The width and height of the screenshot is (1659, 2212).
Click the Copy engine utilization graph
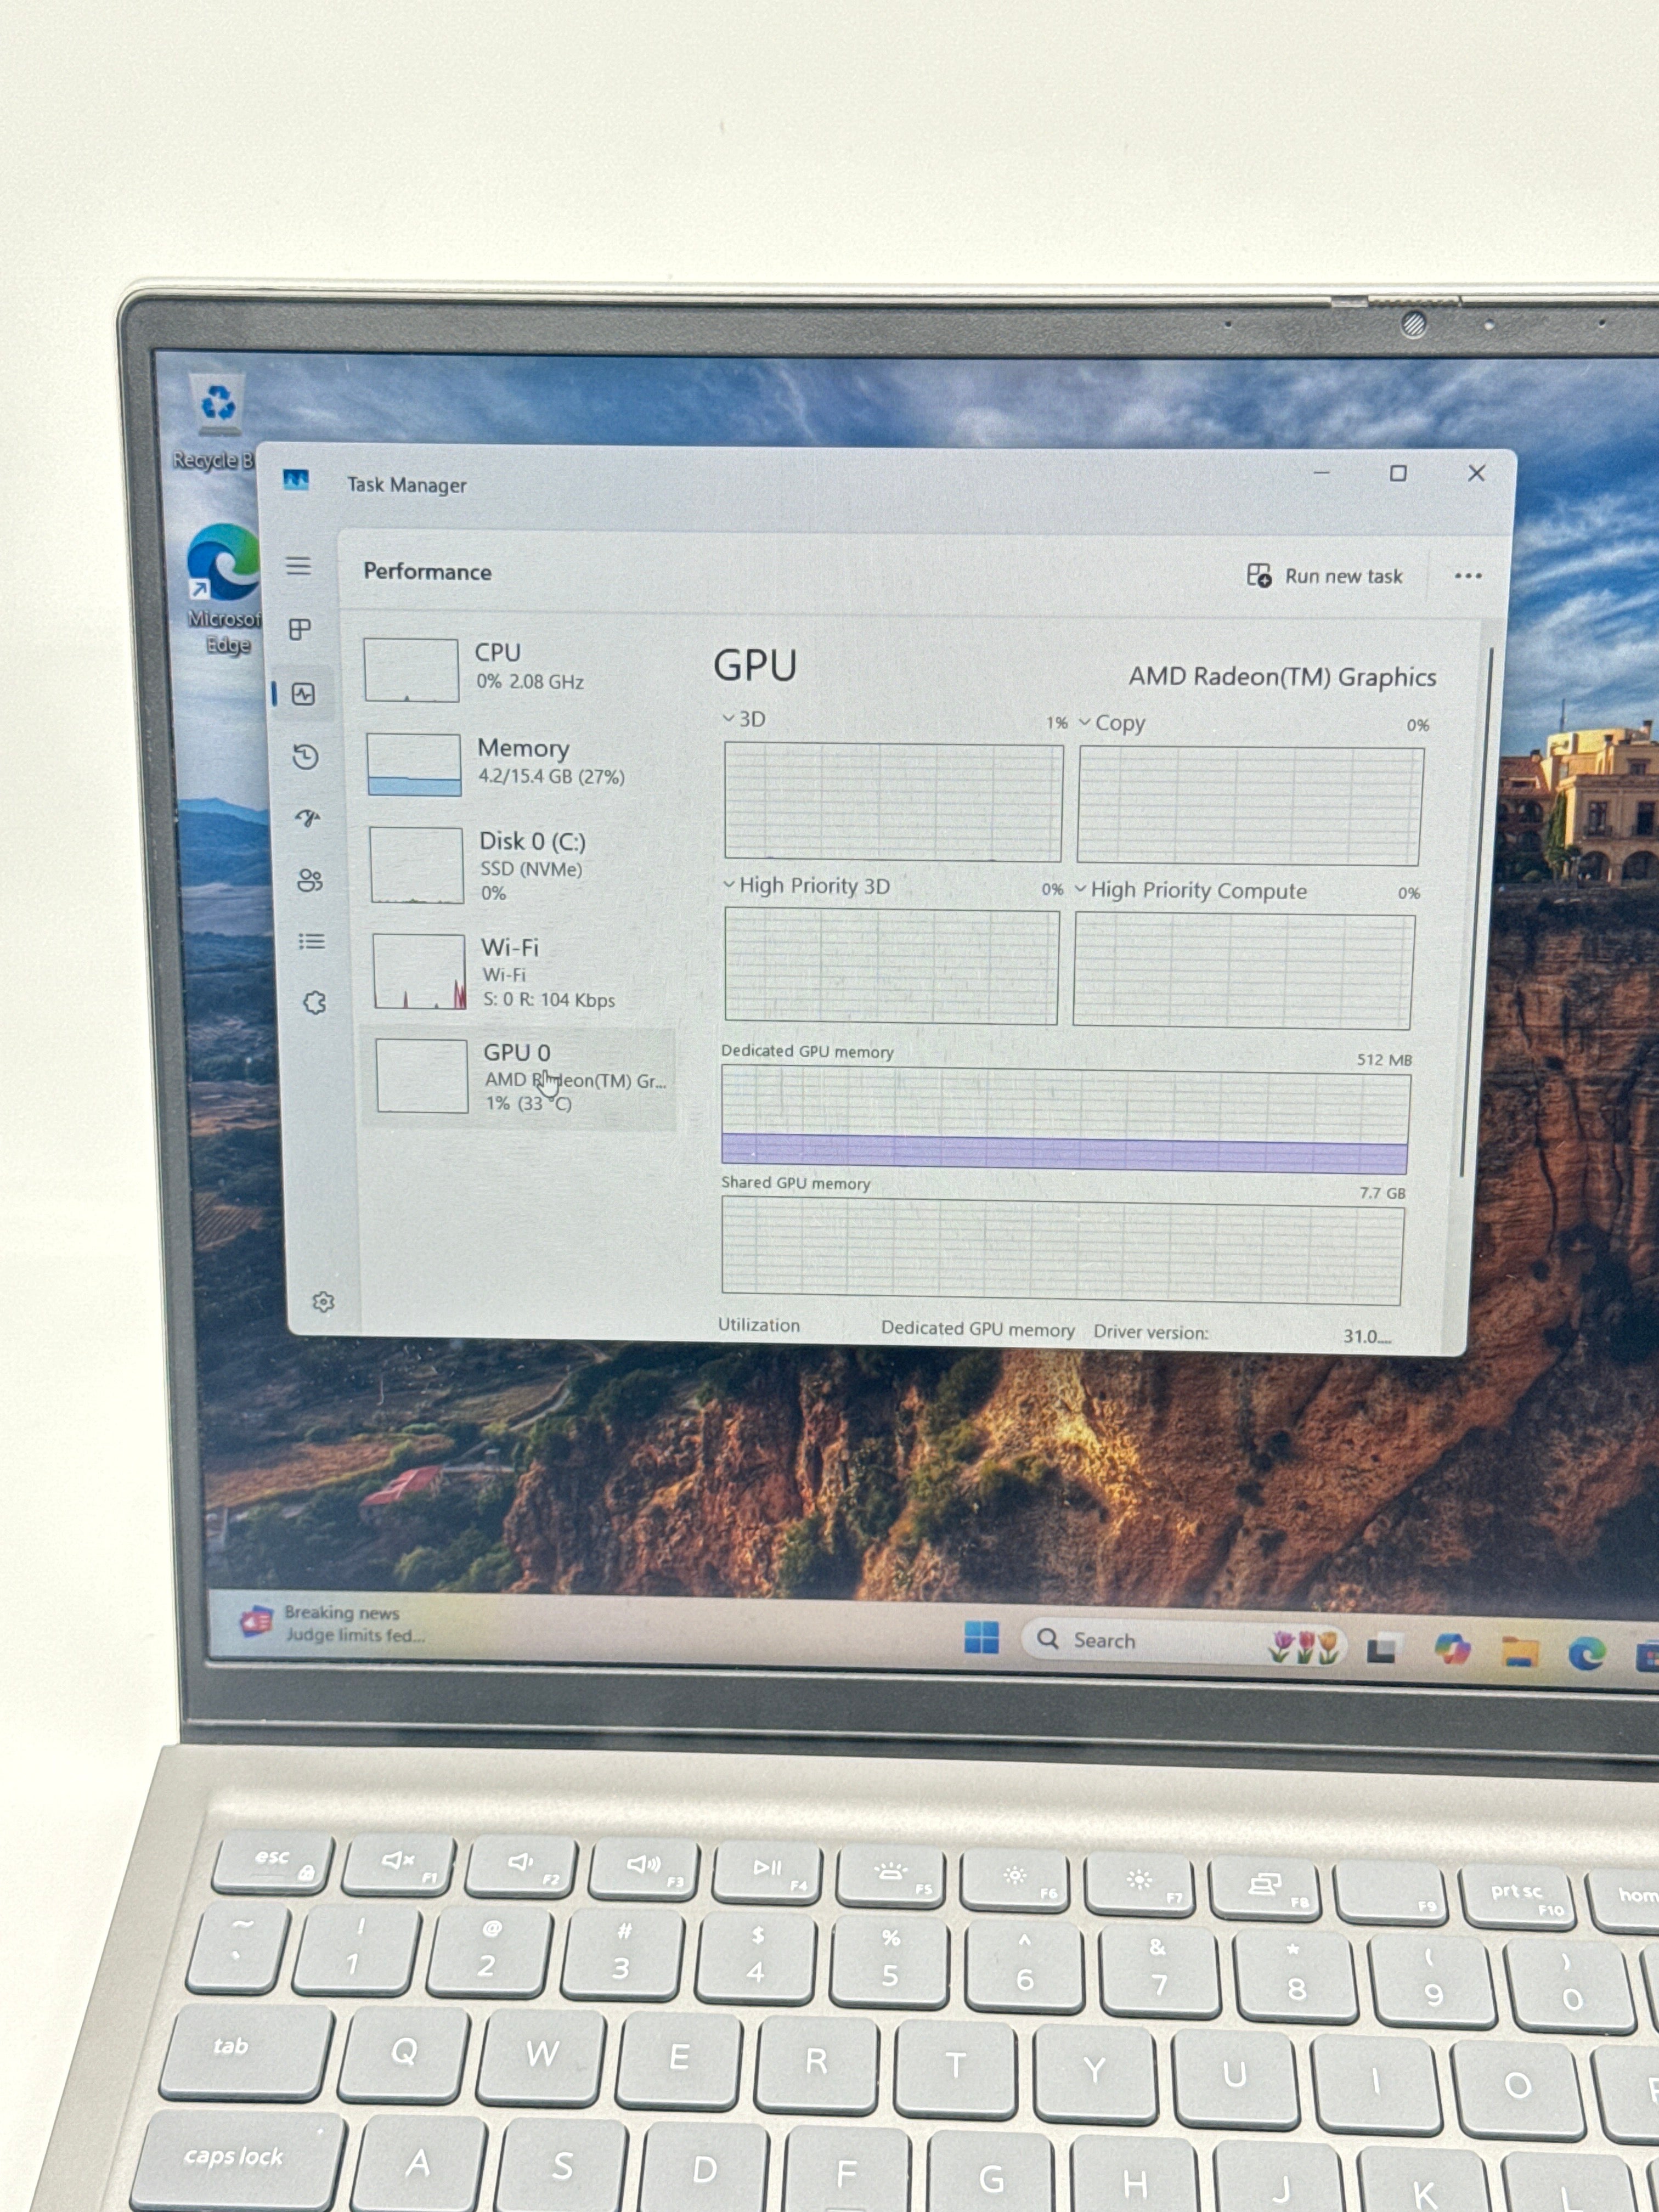coord(1250,806)
